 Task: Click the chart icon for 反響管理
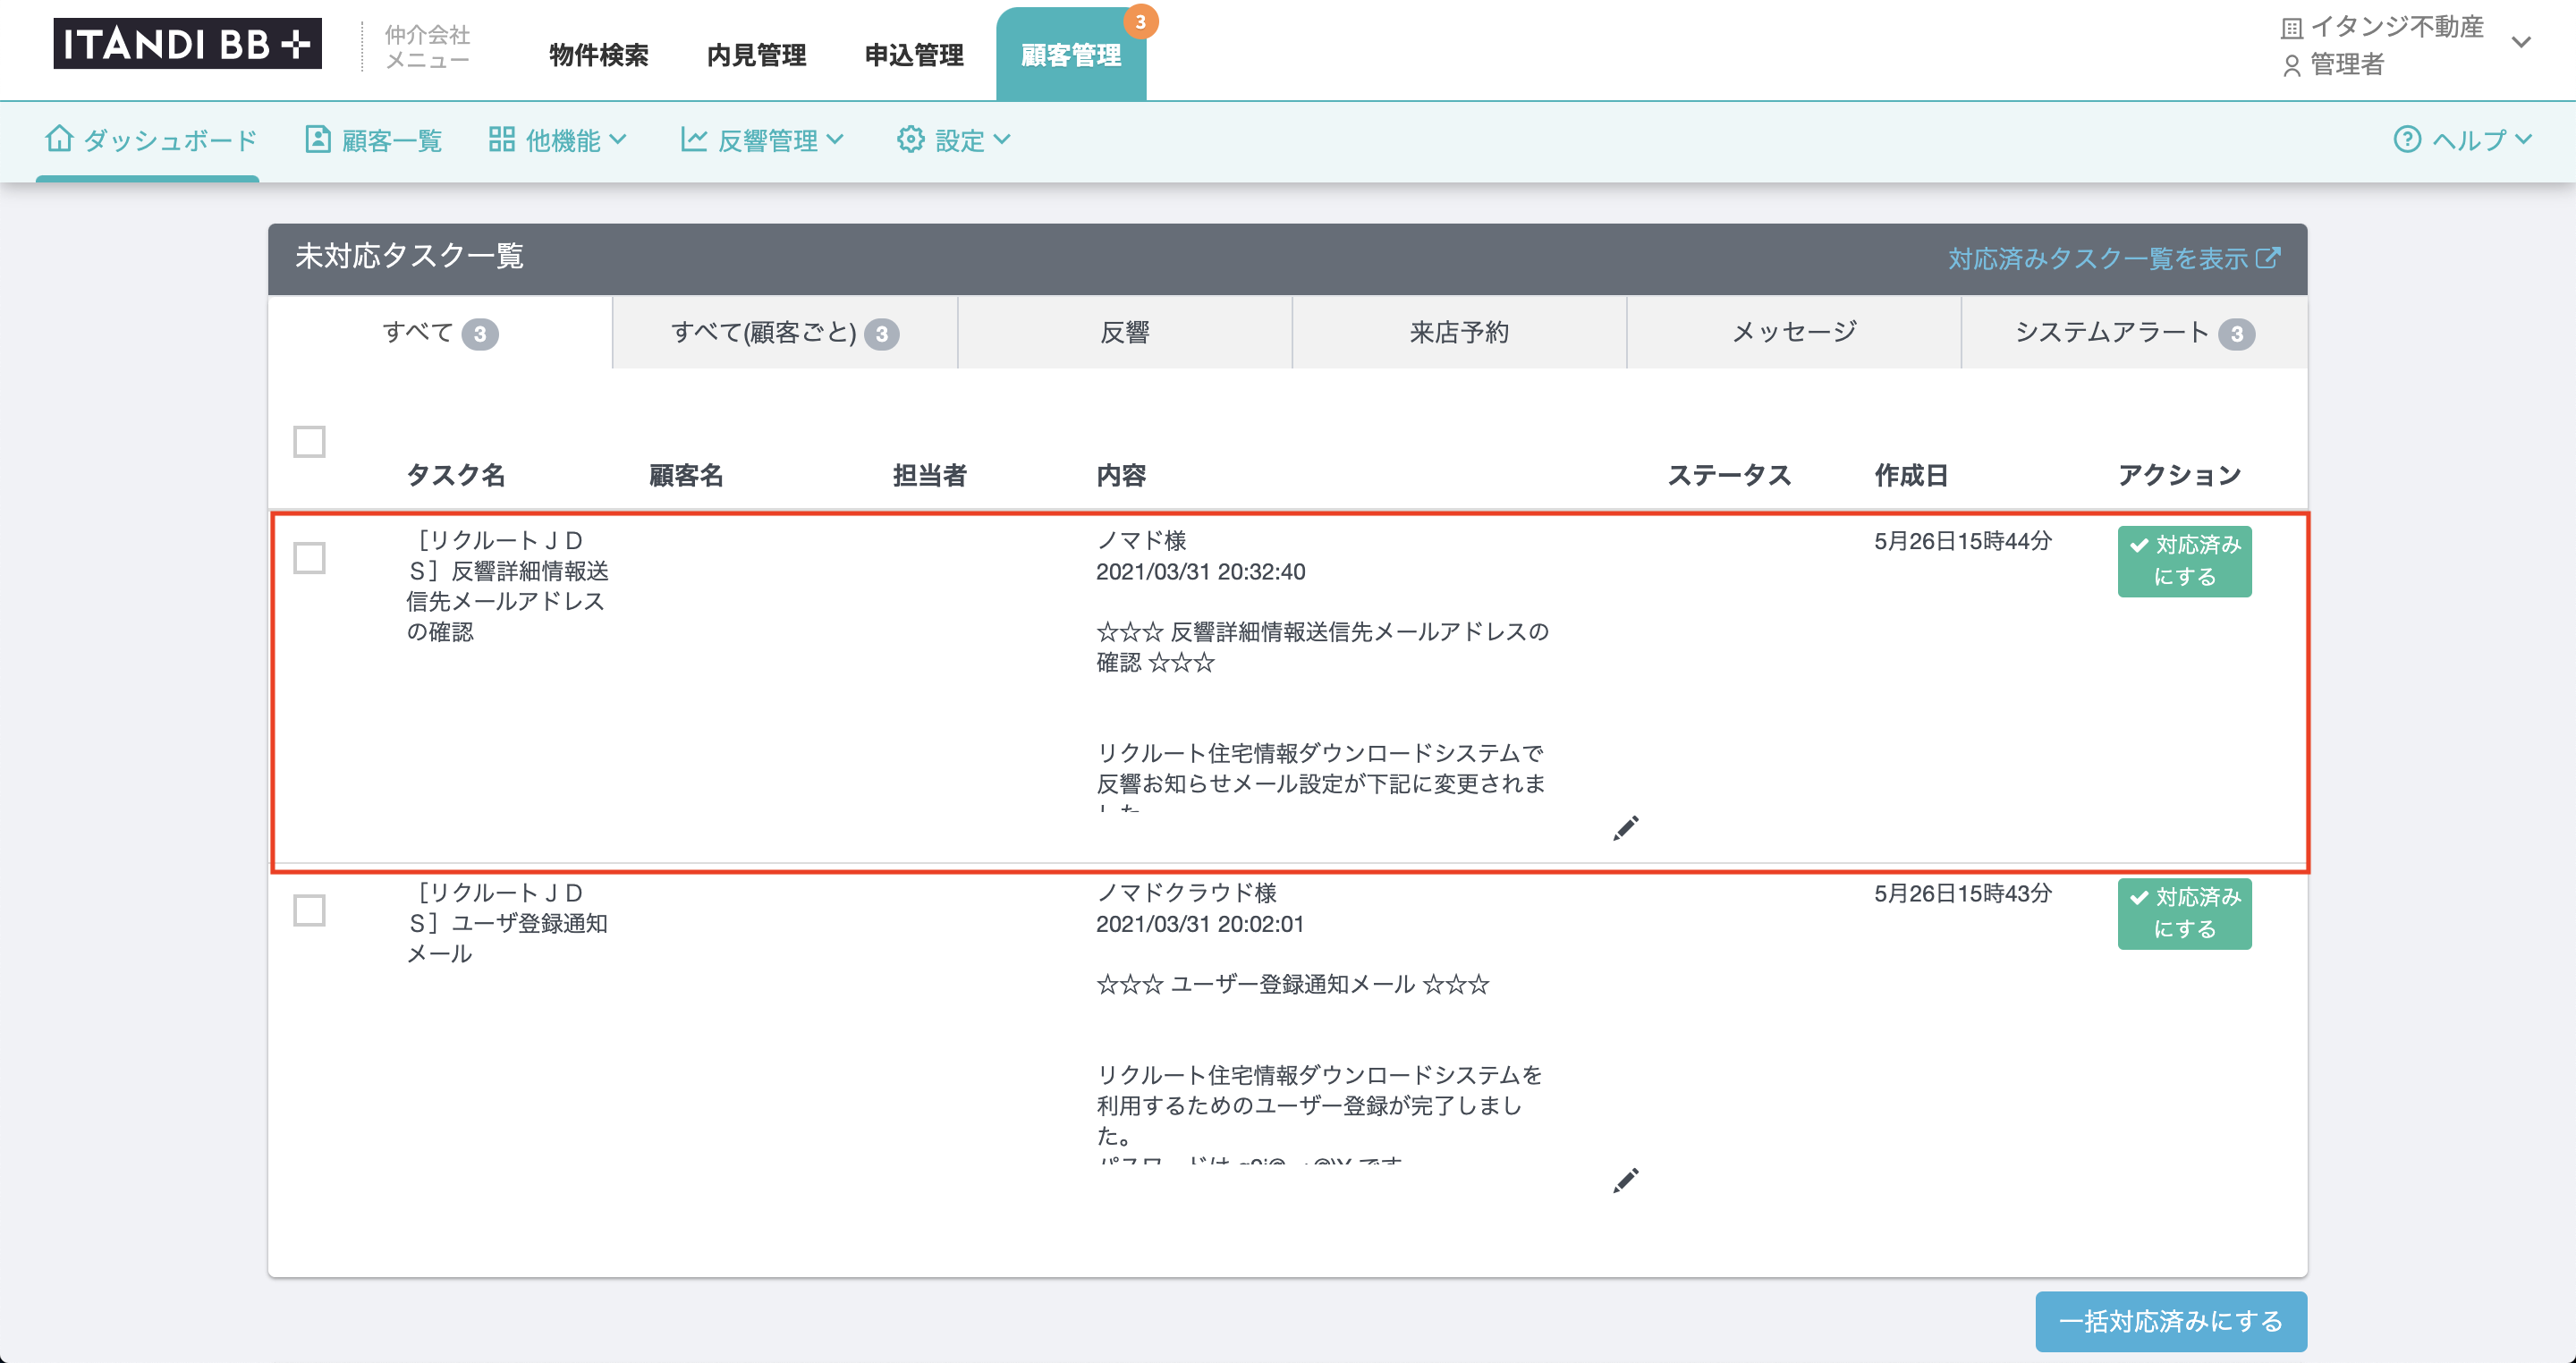(694, 139)
